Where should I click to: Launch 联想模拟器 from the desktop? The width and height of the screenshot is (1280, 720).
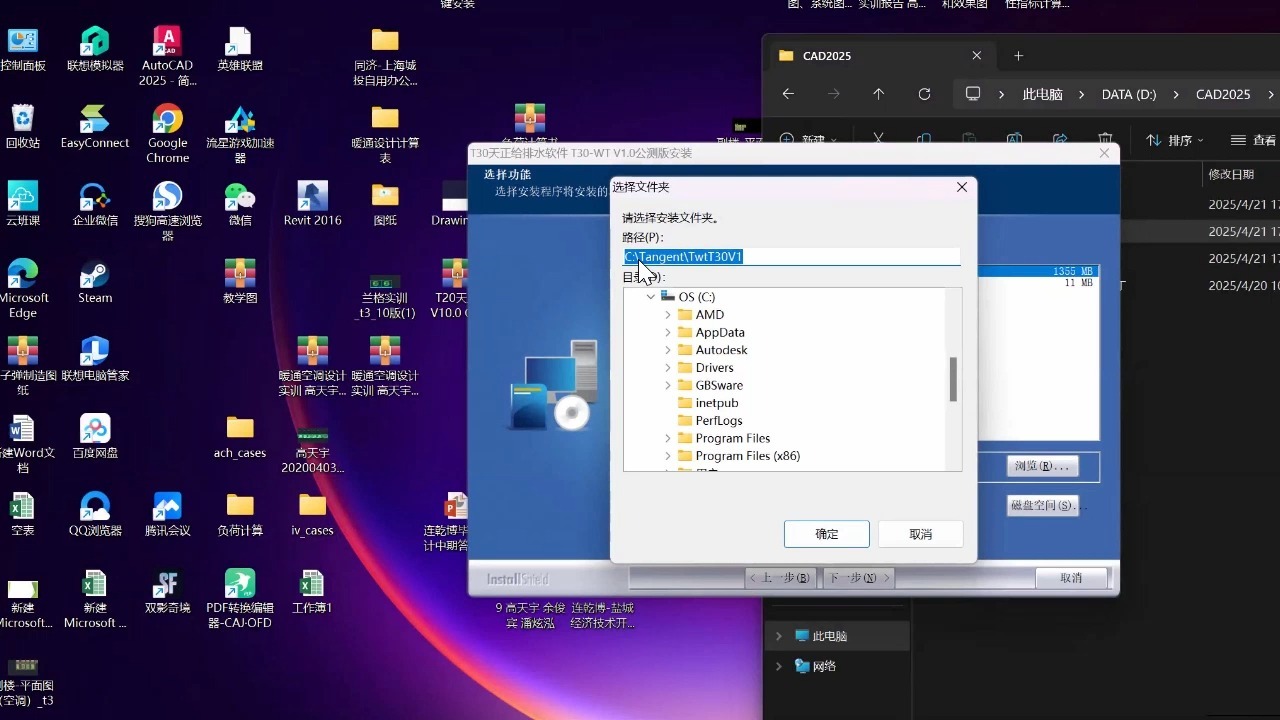pos(95,50)
